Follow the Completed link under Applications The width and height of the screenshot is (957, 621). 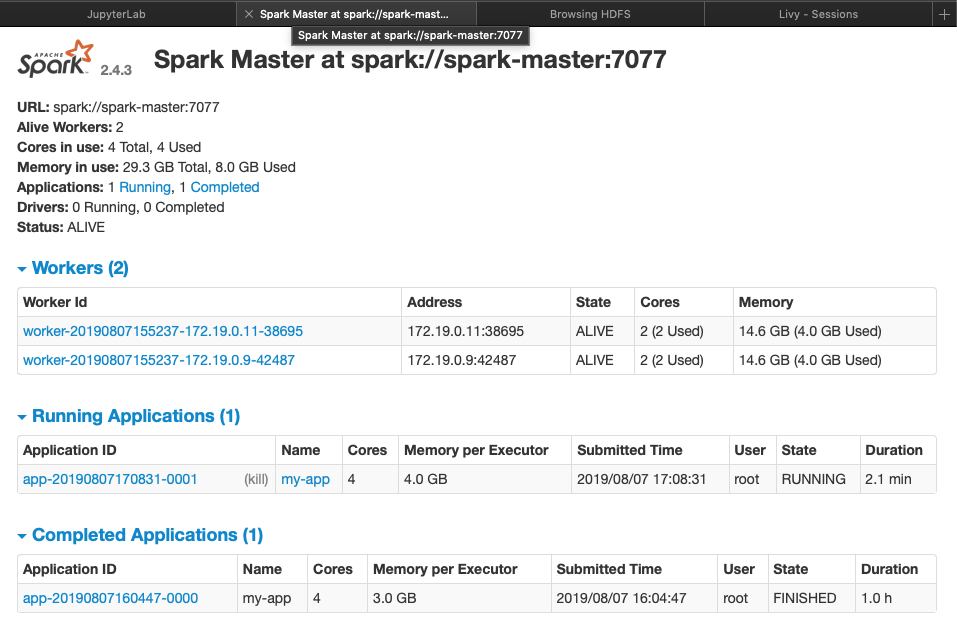pyautogui.click(x=225, y=187)
